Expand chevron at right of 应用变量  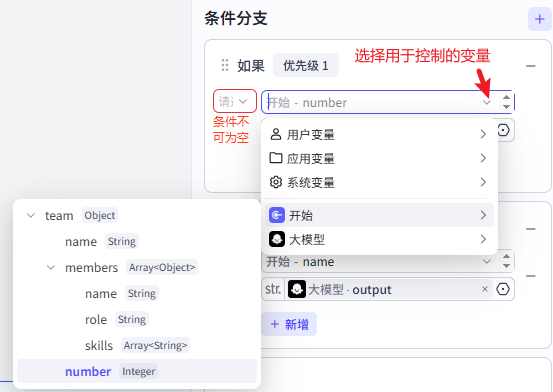click(x=483, y=158)
